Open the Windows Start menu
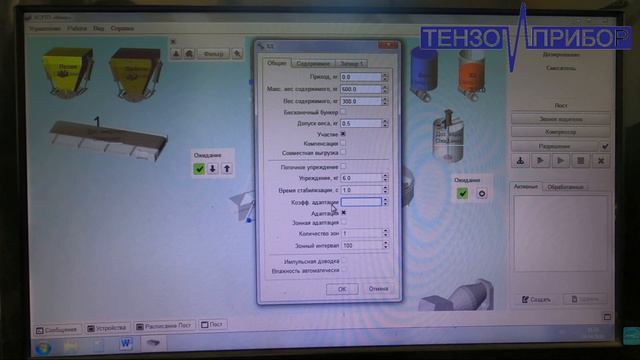This screenshot has height=360, width=640. (43, 348)
